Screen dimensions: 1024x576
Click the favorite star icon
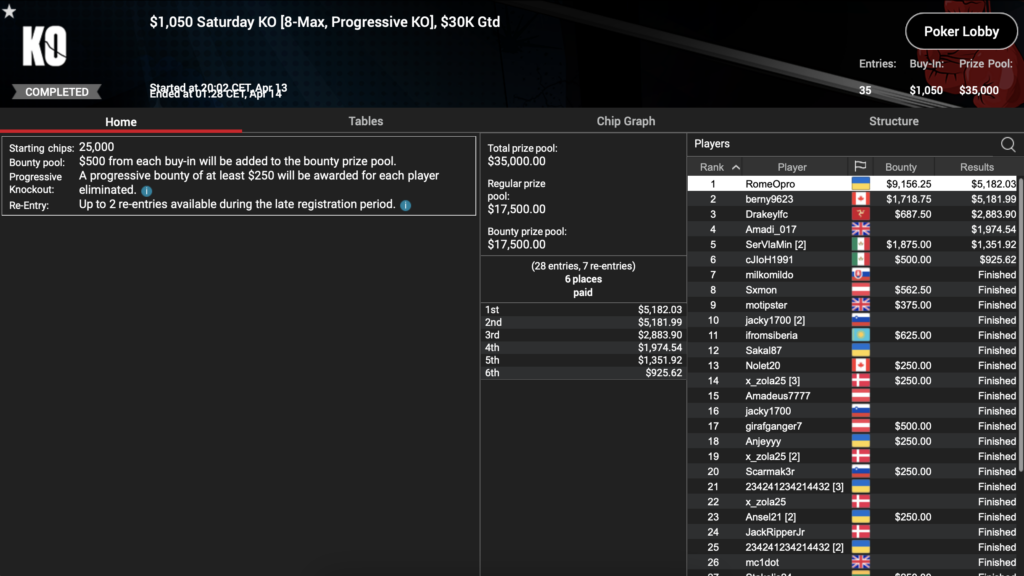[9, 12]
